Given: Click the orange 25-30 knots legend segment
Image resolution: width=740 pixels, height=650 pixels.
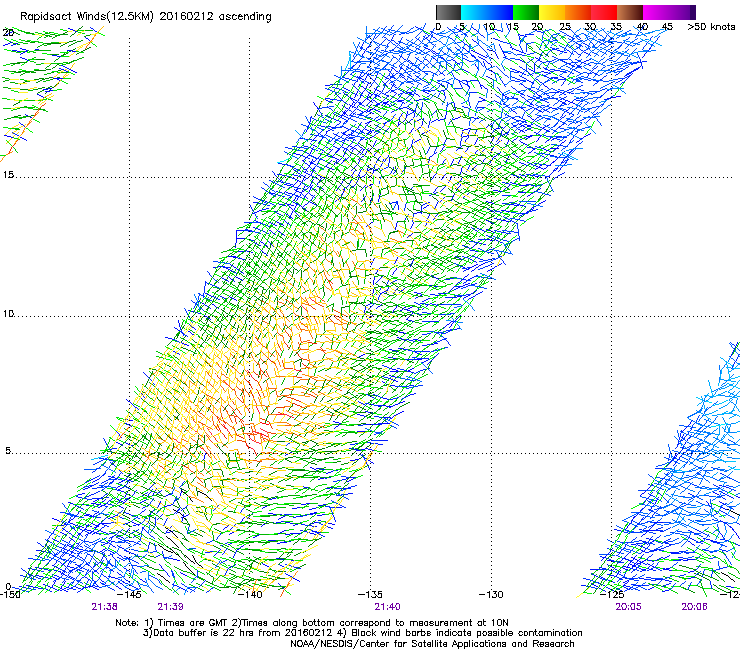Looking at the screenshot, I should click(x=578, y=12).
